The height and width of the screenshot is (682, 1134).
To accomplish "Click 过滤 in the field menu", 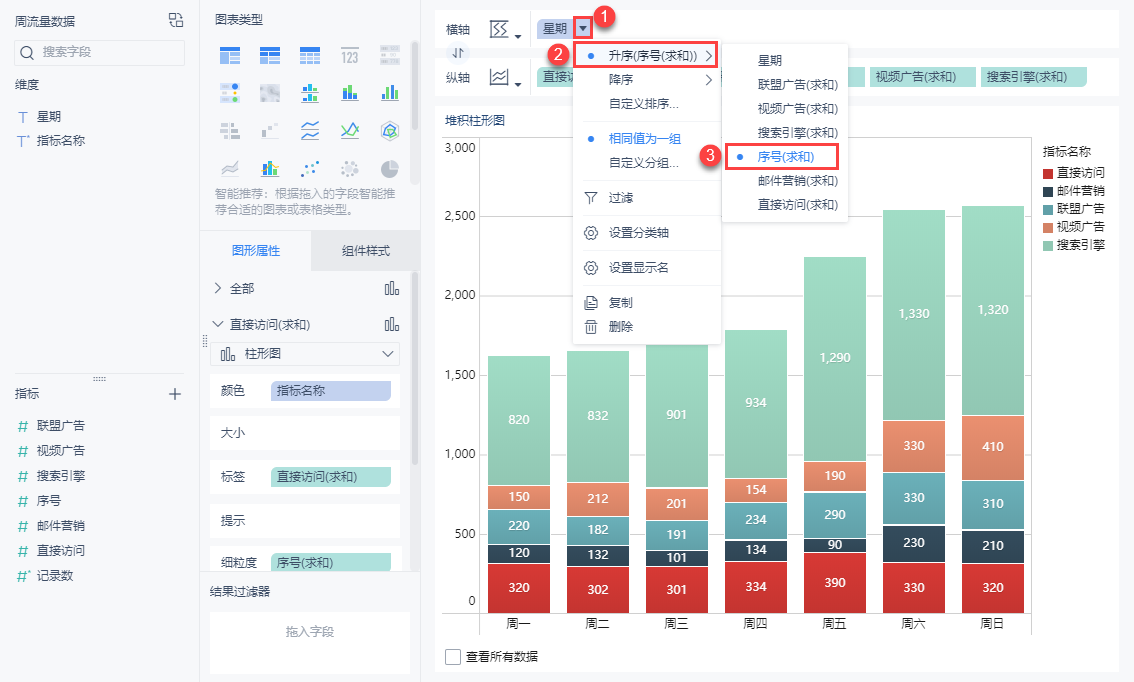I will point(621,197).
